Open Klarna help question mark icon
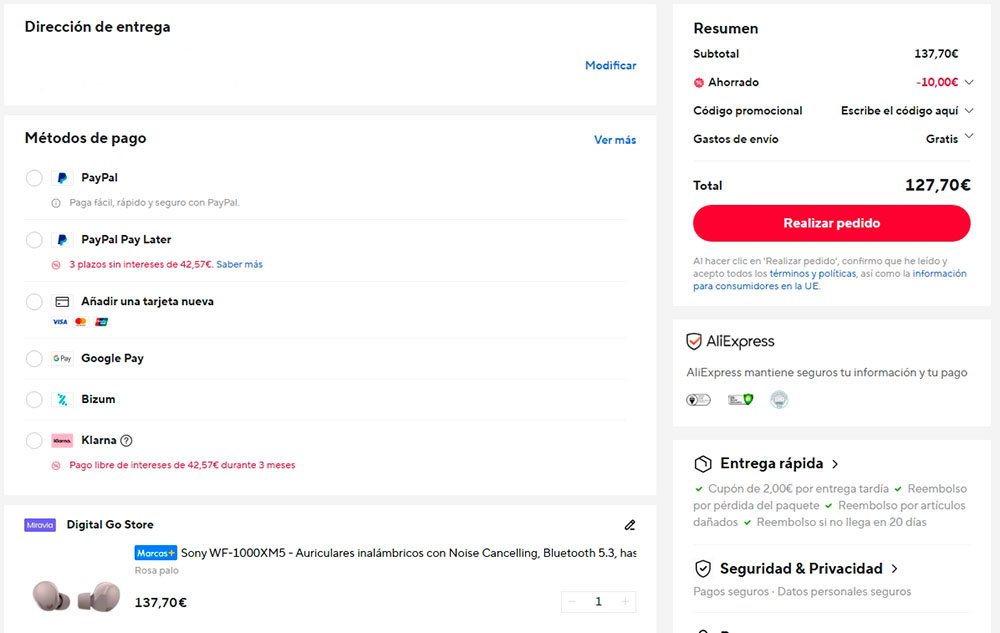Image resolution: width=1000 pixels, height=633 pixels. click(126, 440)
